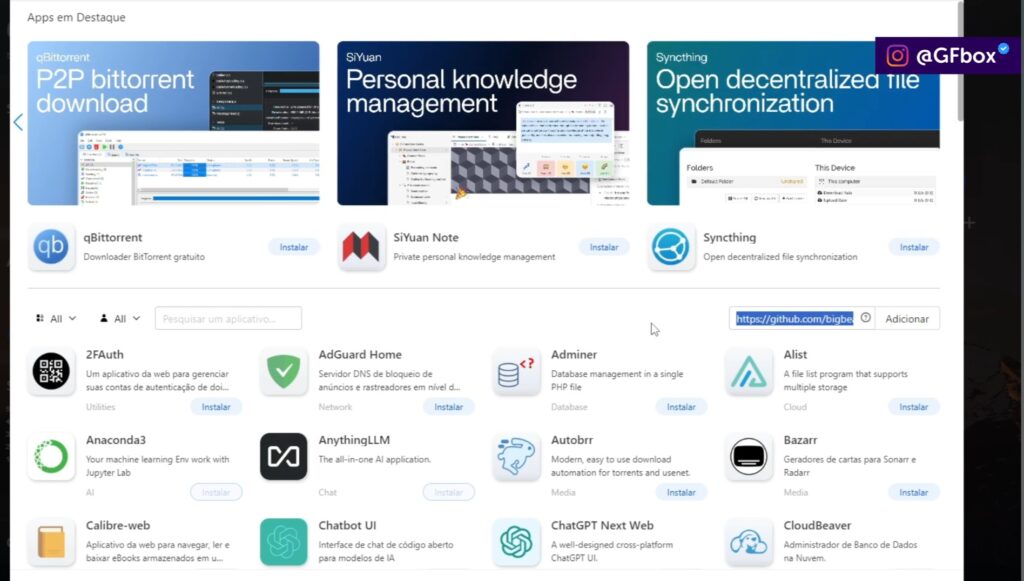
Task: Focus the Pesquisar um aplicativo search box
Action: (x=228, y=319)
